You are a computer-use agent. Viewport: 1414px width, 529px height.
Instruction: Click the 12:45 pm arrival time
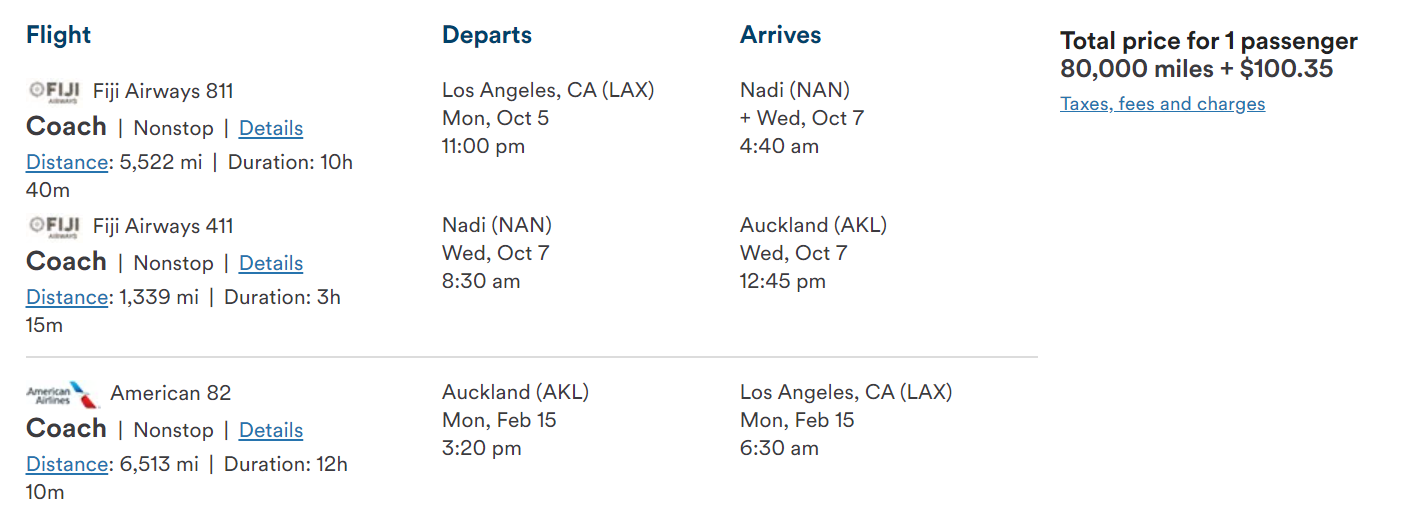click(782, 281)
